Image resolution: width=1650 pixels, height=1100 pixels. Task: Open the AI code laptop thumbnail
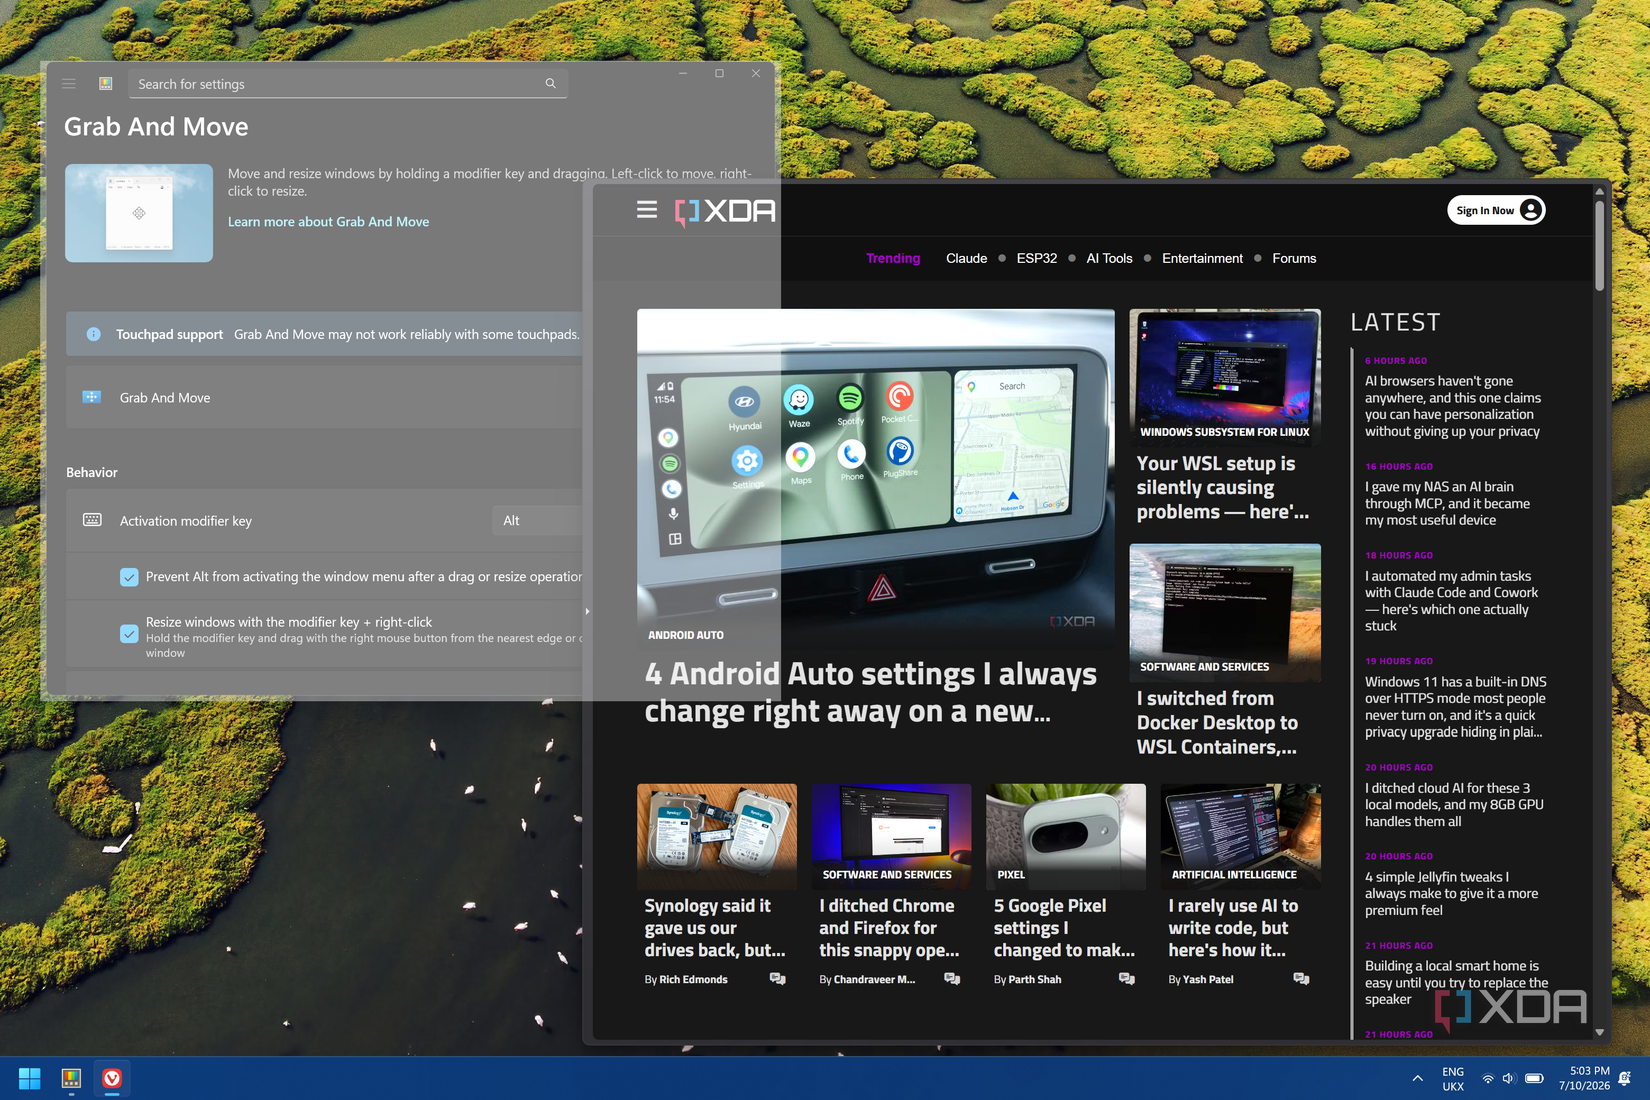1241,836
